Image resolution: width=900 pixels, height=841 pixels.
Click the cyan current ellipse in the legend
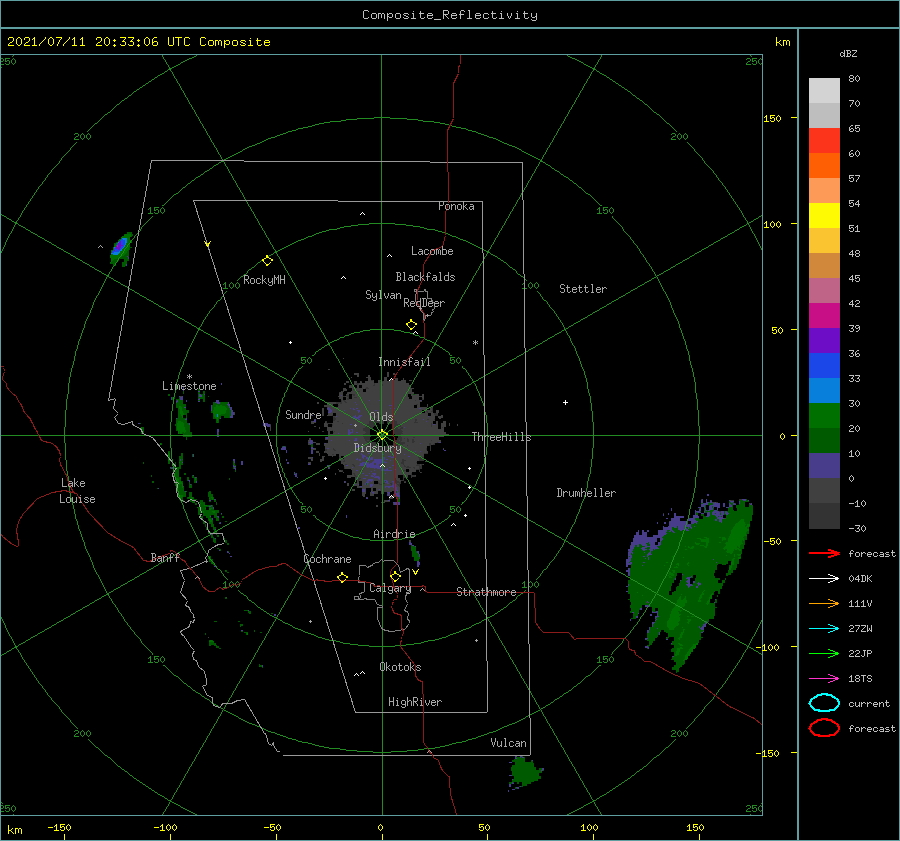coord(824,703)
